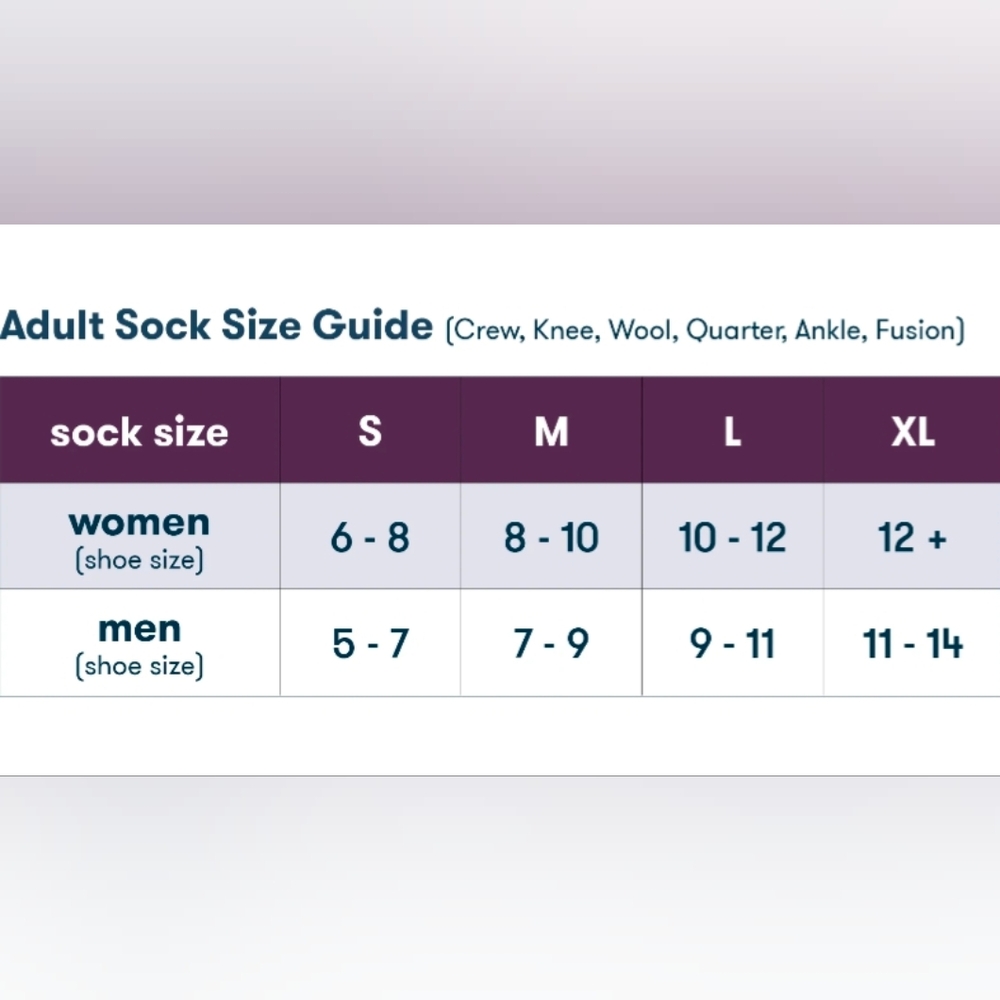Click the gray area below the table
1000x1000 pixels.
pyautogui.click(x=500, y=888)
